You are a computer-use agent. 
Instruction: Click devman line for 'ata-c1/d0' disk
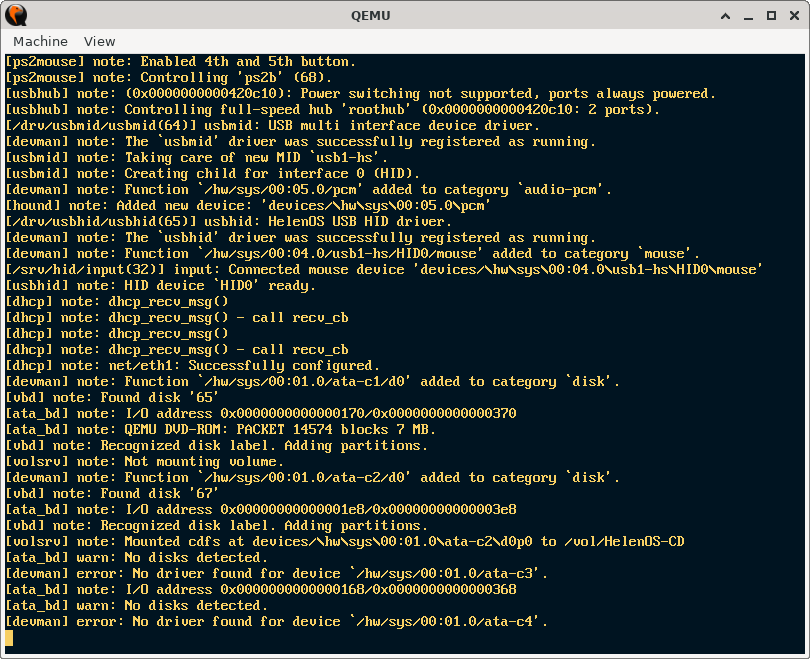[313, 382]
